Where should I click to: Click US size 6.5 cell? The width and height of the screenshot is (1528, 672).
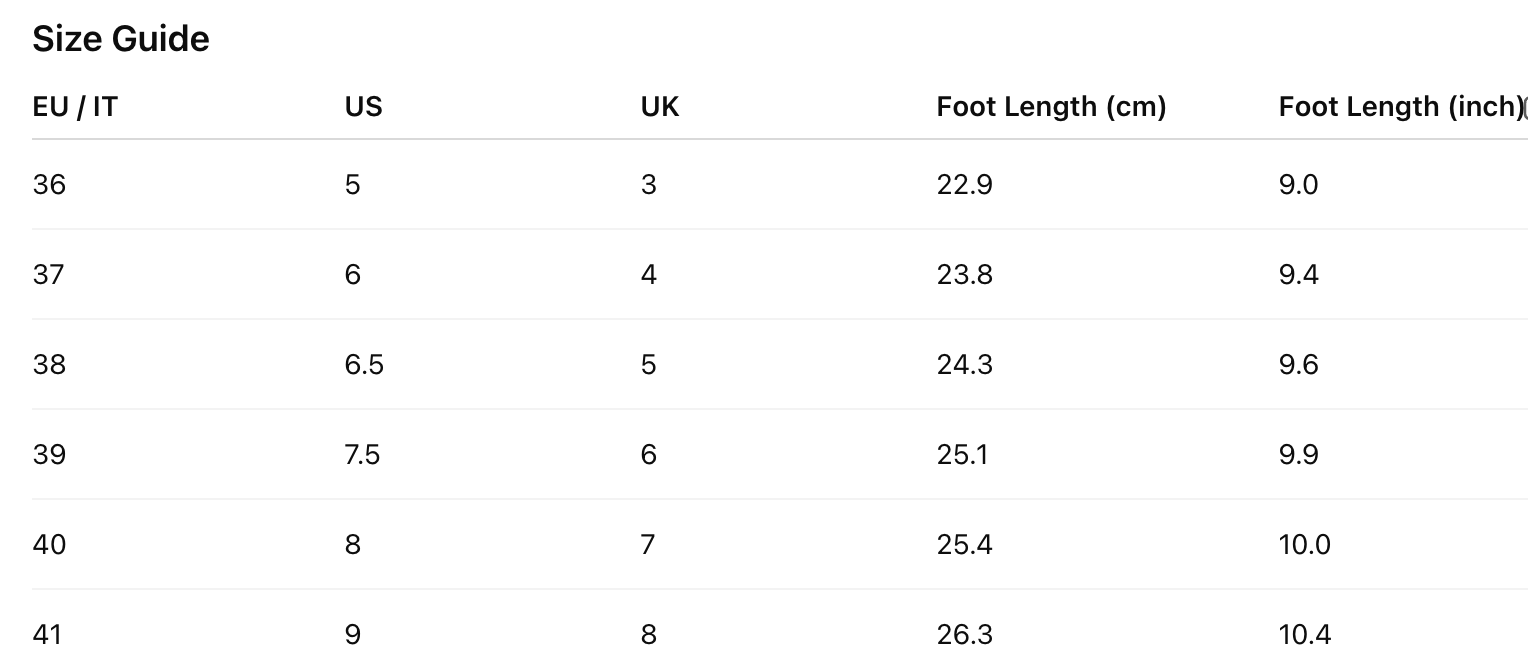[364, 364]
